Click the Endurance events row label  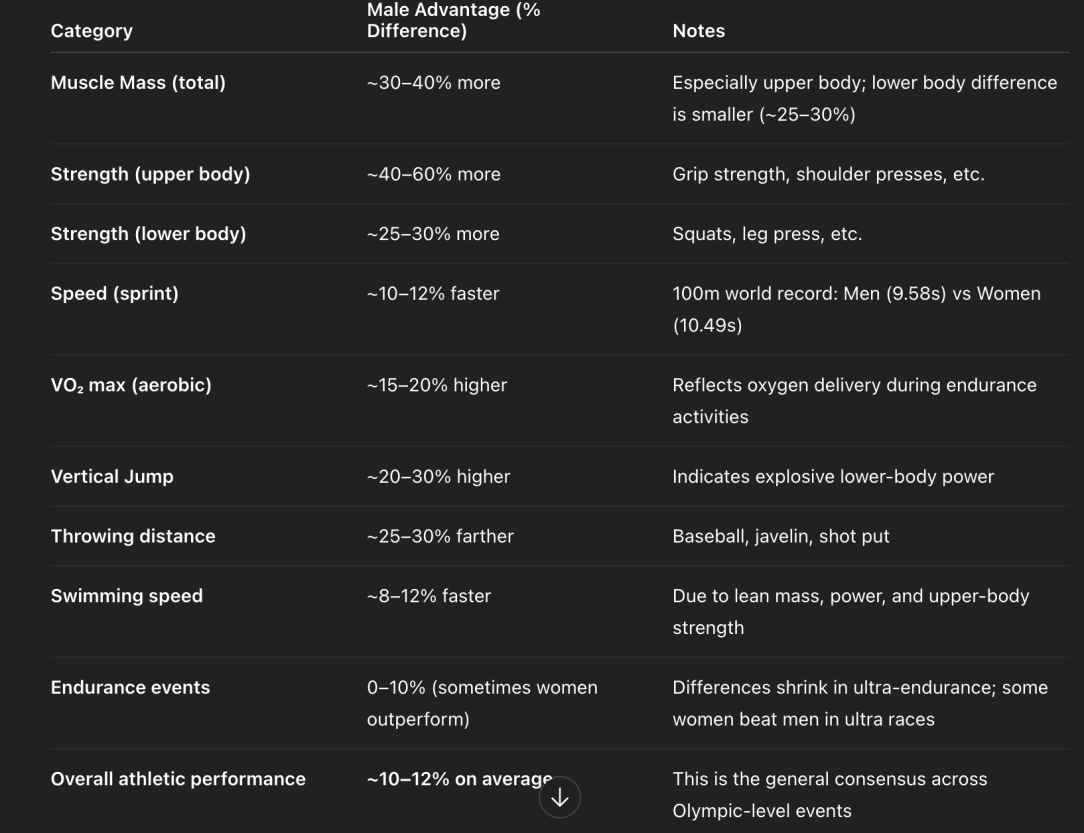pos(130,687)
